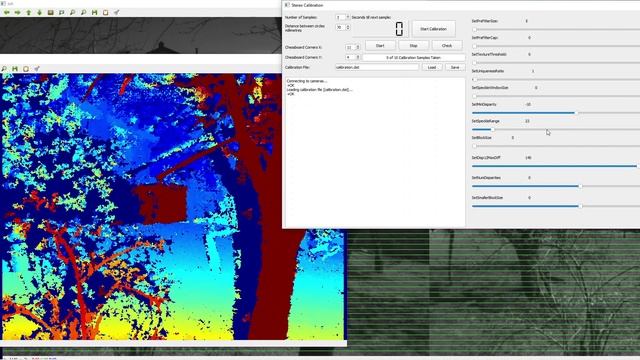Reset zoom to original size in top toolbar
640x360 pixels.
tap(51, 13)
